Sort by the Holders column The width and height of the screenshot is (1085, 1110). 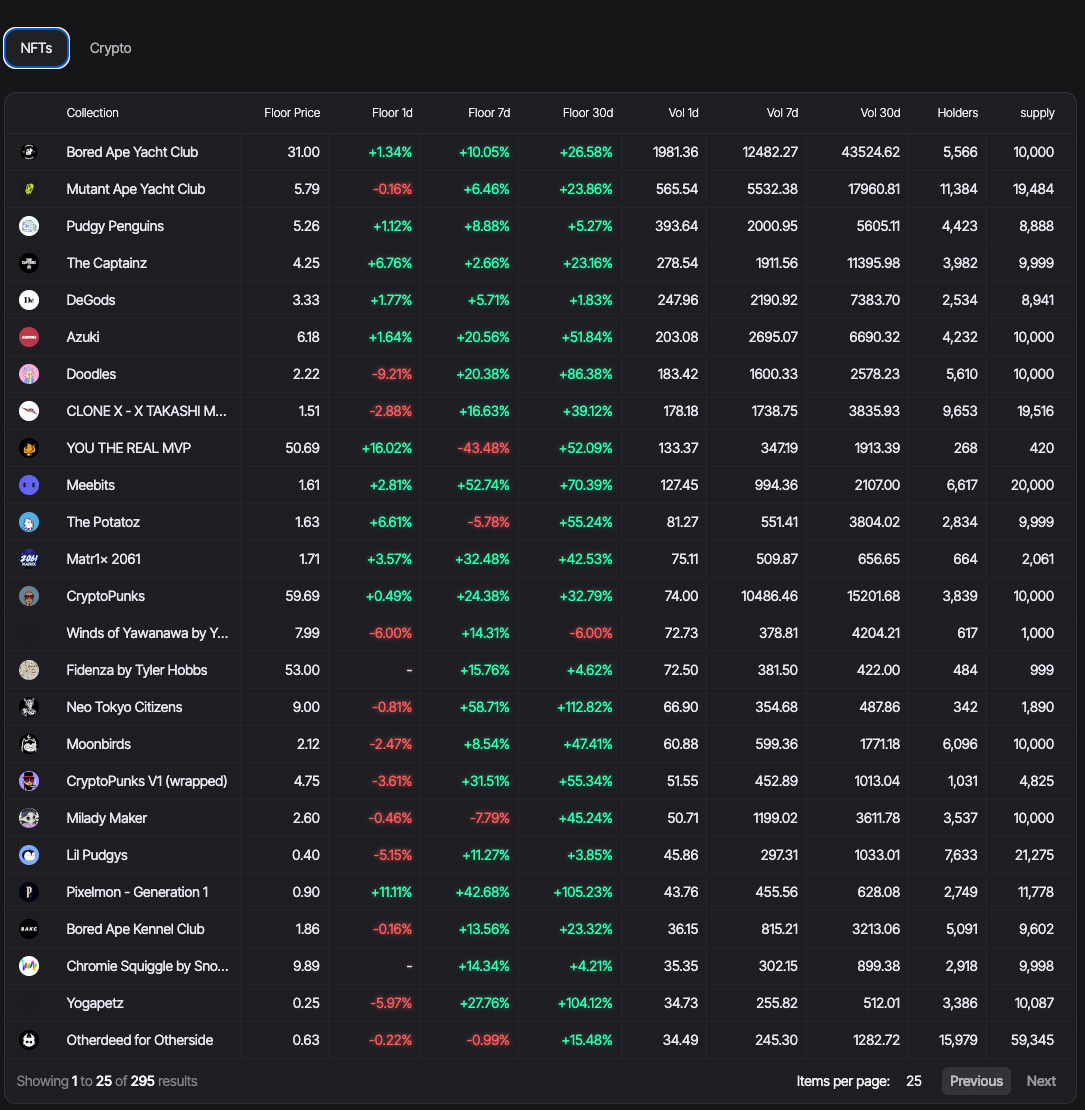(x=958, y=113)
